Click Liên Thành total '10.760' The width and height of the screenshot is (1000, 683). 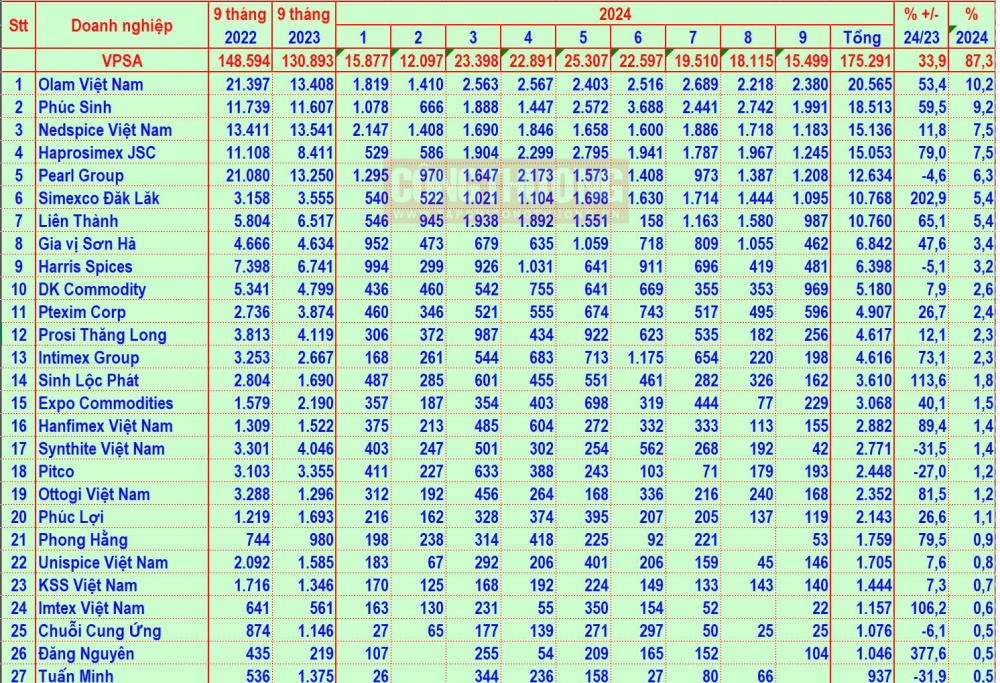pos(869,221)
